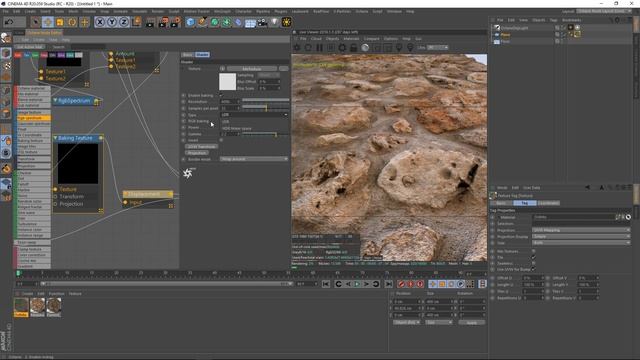Select the Pen spline tool
The image size is (640, 360).
(202, 22)
